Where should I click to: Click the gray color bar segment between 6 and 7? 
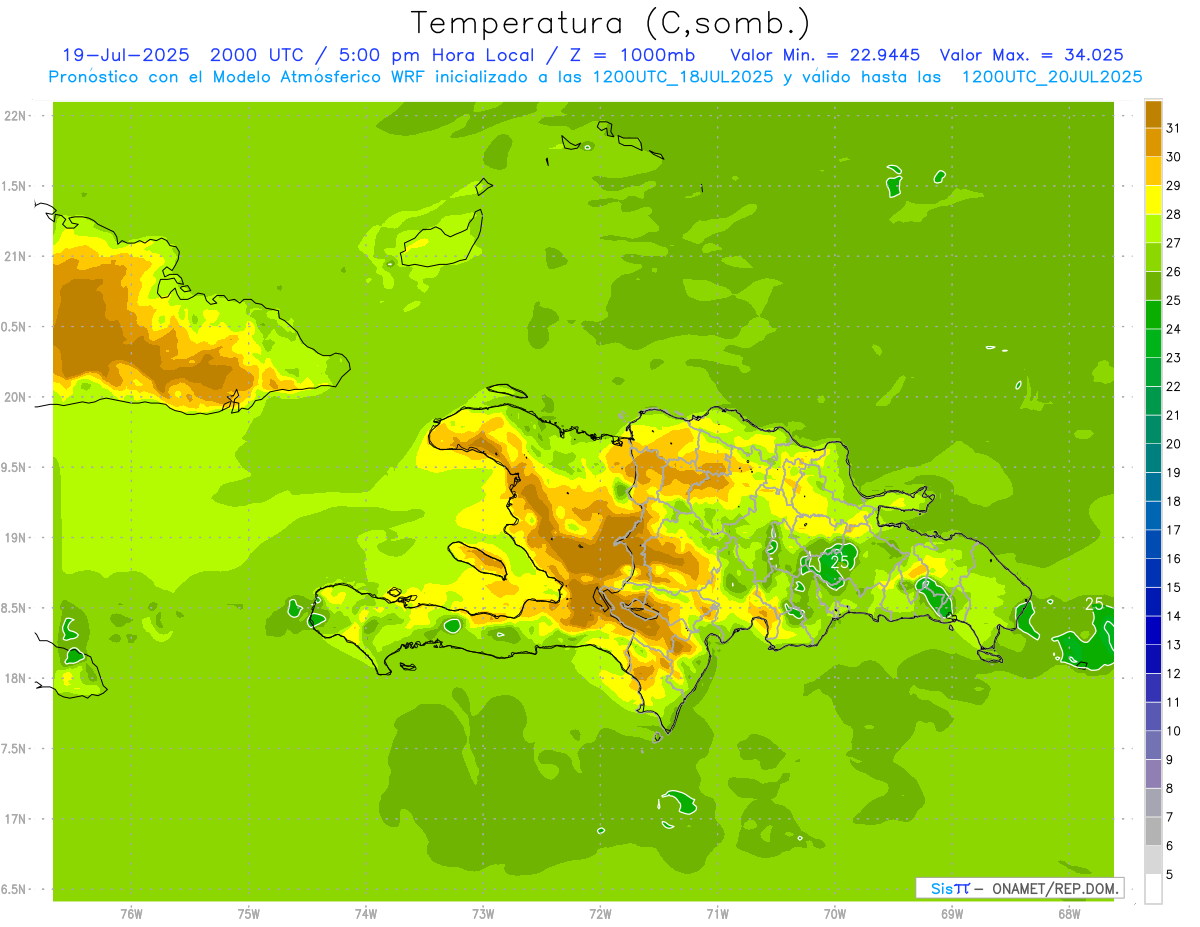1153,831
